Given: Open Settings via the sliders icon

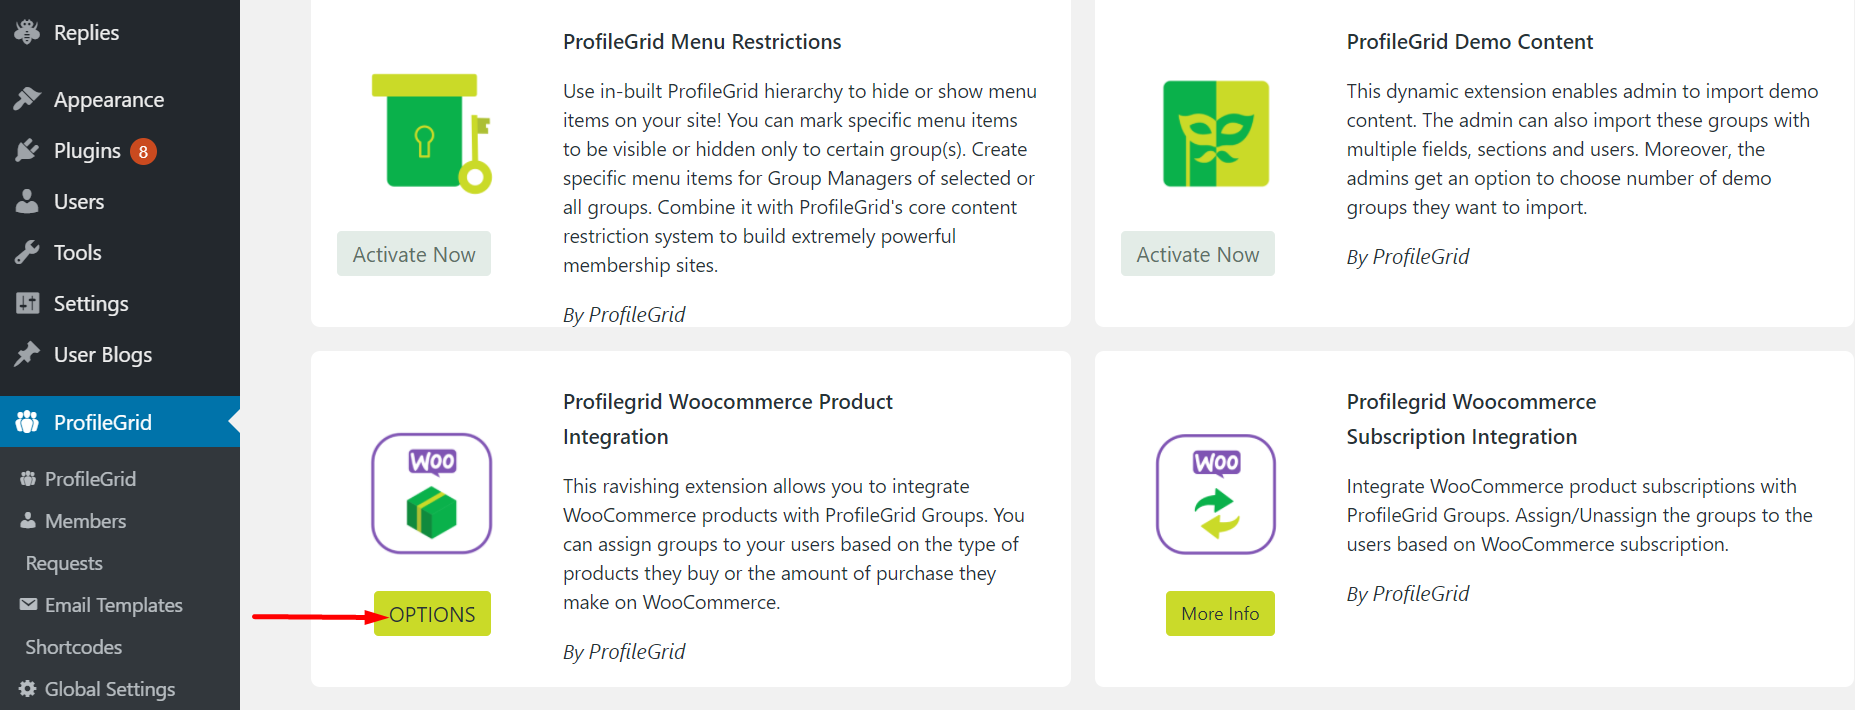Looking at the screenshot, I should coord(27,303).
